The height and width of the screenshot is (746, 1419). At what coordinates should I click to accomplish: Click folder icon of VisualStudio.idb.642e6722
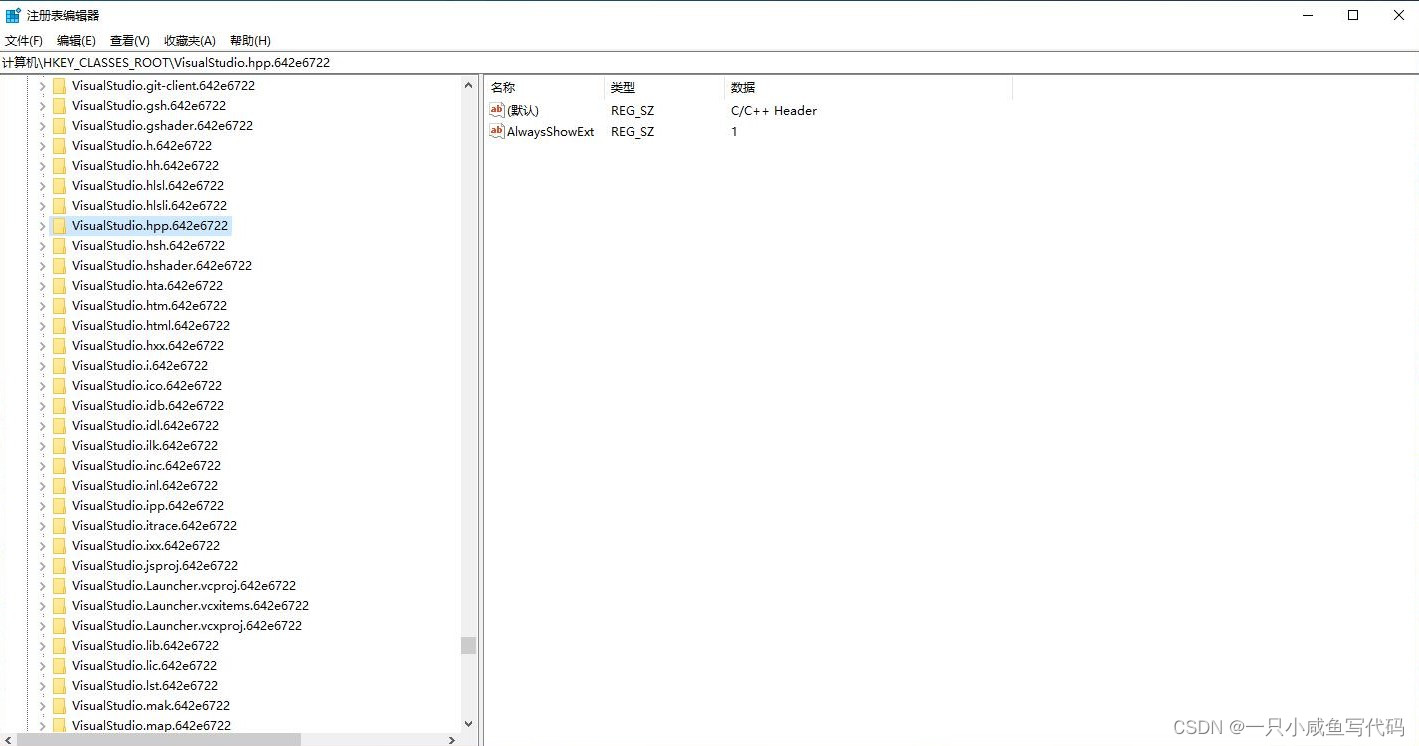click(59, 406)
